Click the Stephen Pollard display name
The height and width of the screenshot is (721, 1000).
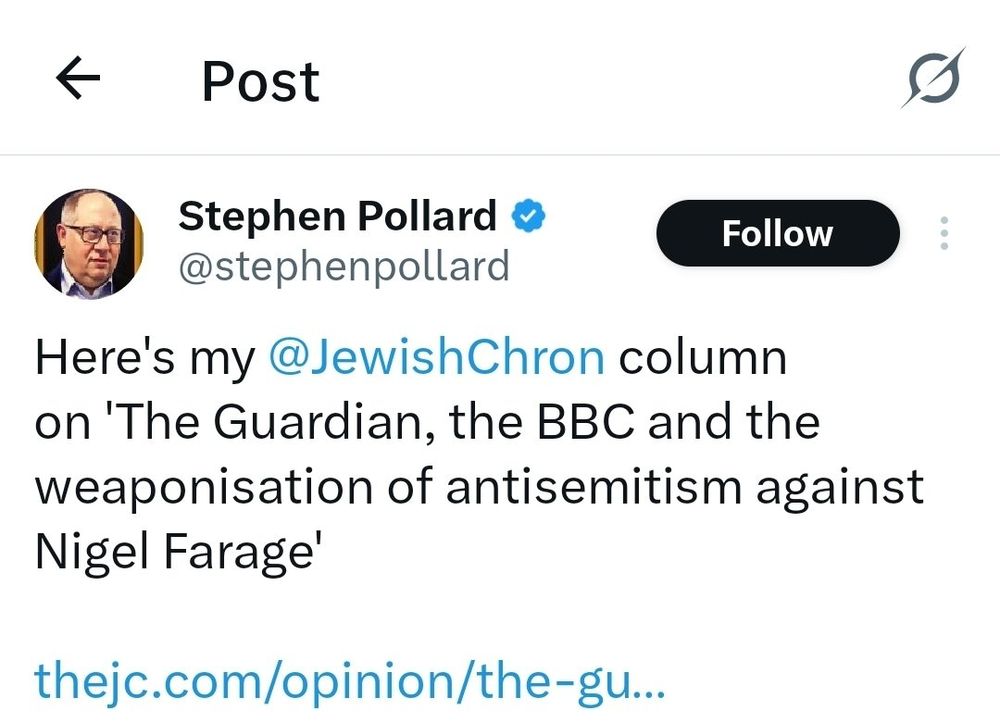[337, 216]
